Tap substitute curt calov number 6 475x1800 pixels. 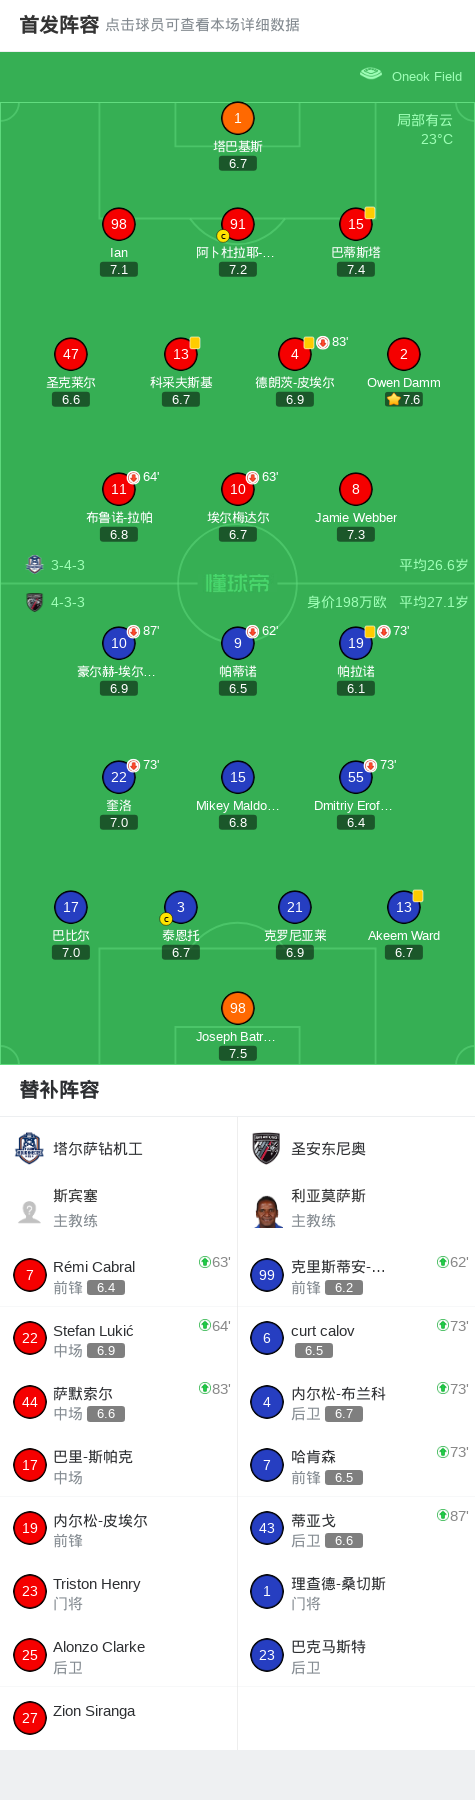tap(267, 1338)
